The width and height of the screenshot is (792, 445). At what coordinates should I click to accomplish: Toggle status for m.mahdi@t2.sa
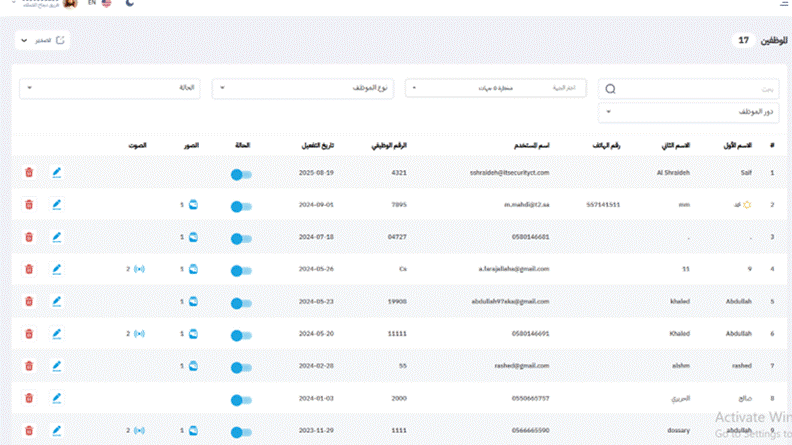coord(241,207)
